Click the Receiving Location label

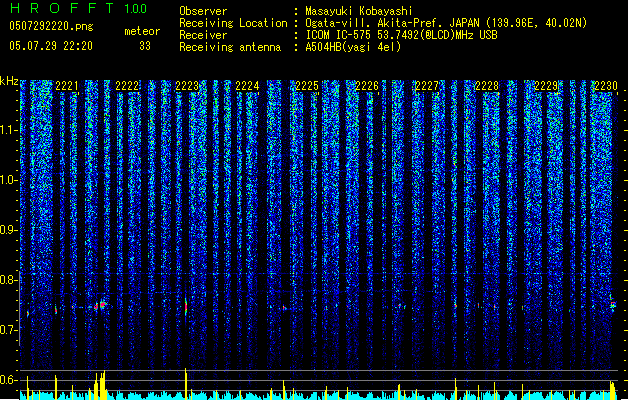click(x=233, y=23)
